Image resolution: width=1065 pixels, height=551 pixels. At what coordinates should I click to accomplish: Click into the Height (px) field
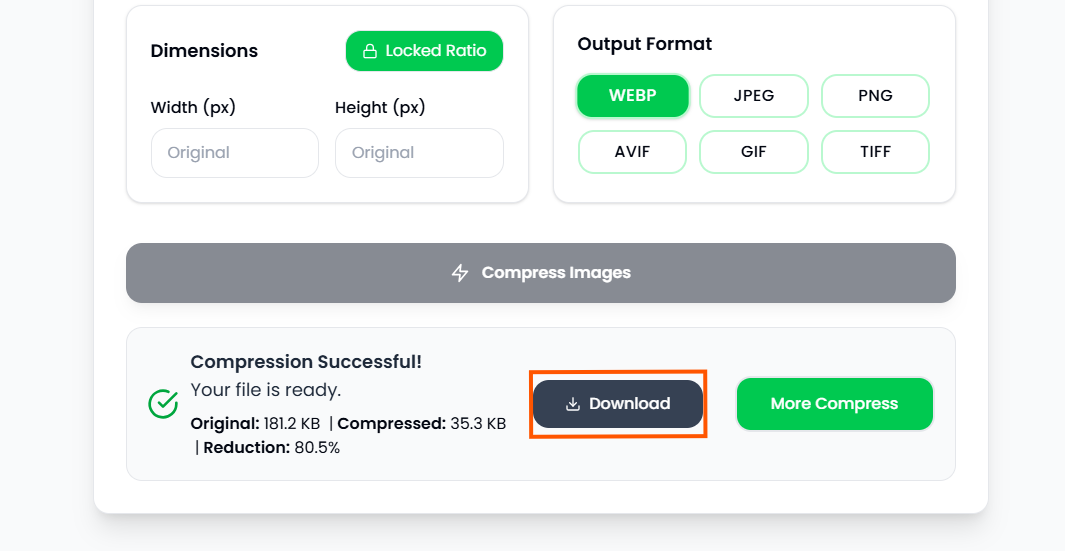419,153
